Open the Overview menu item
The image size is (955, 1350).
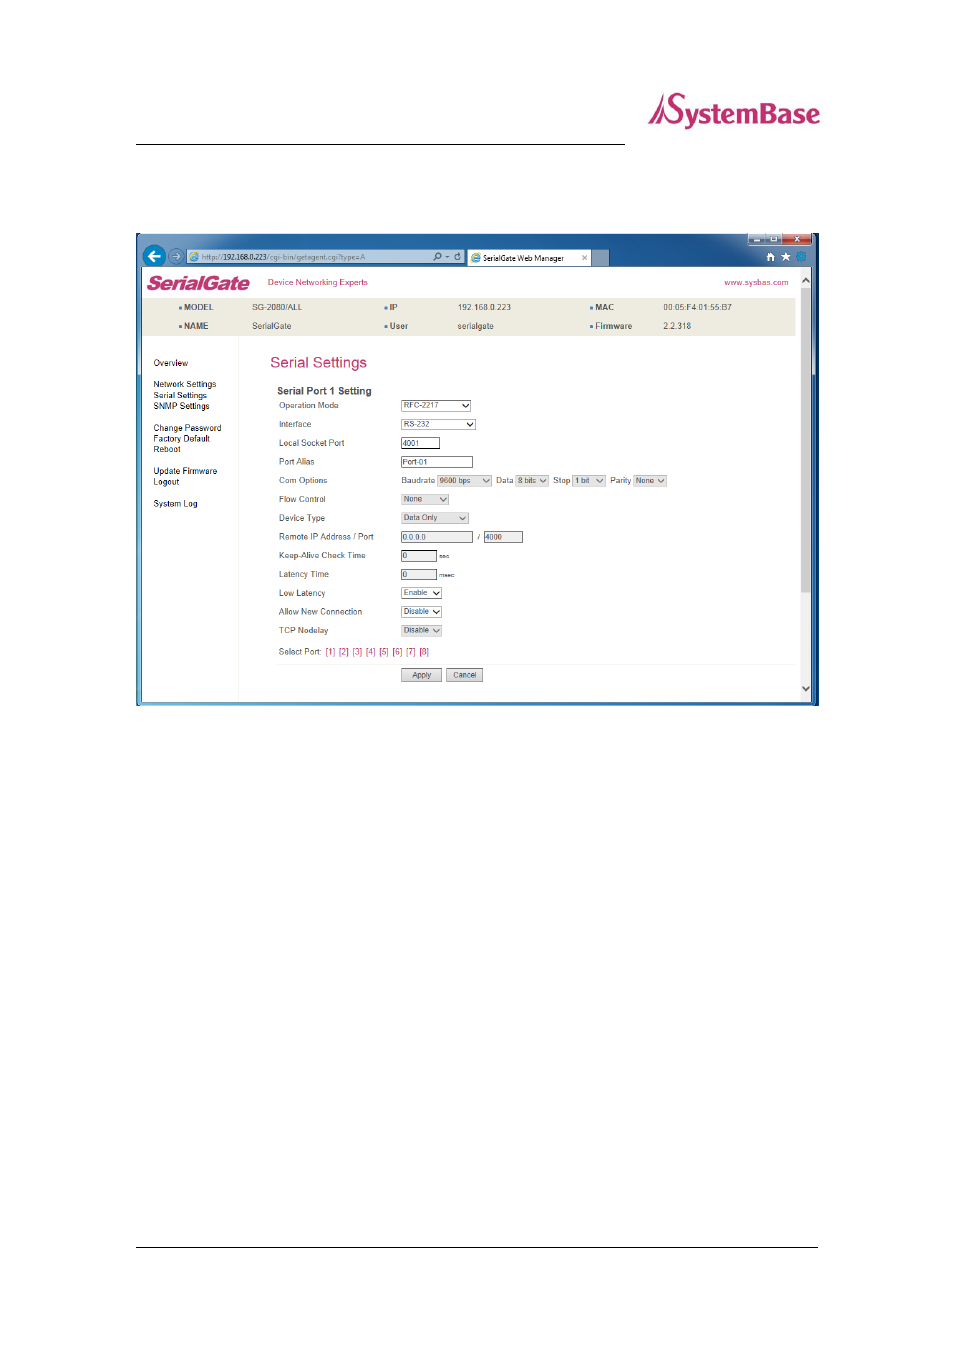coord(171,363)
